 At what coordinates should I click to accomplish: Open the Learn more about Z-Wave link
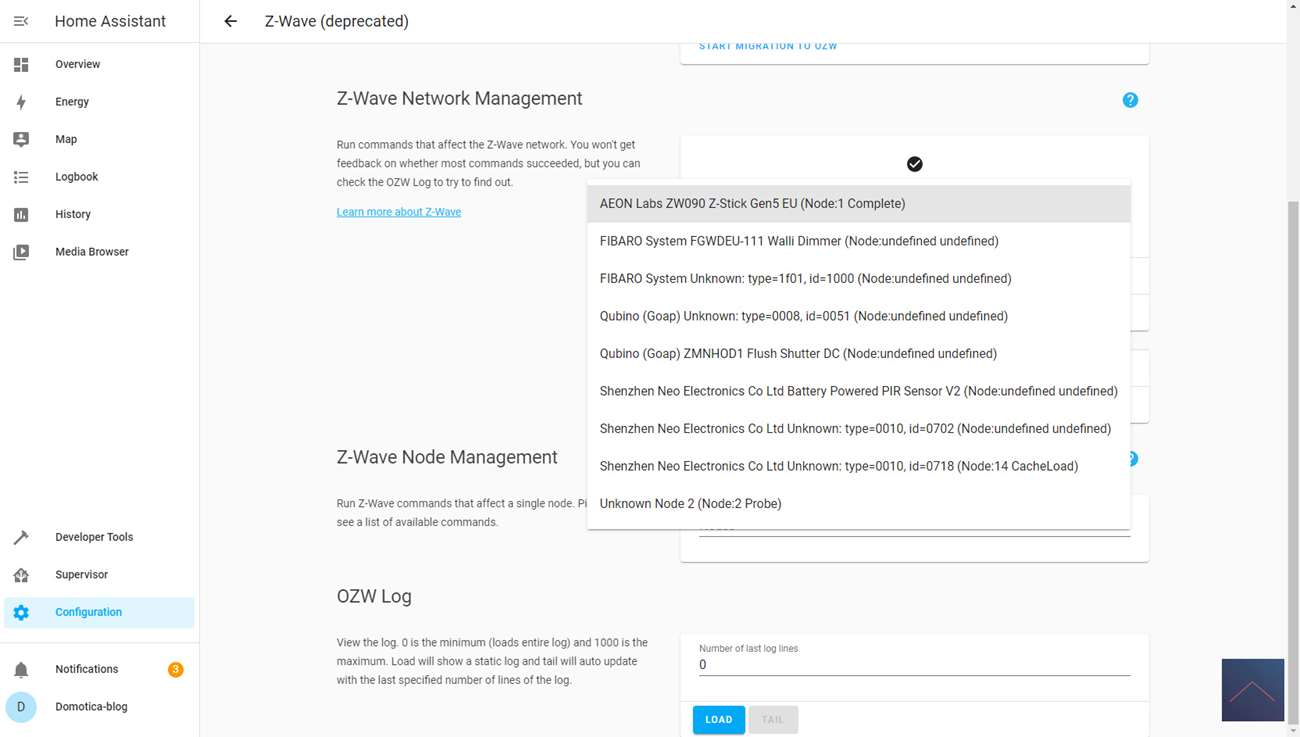[x=398, y=212]
